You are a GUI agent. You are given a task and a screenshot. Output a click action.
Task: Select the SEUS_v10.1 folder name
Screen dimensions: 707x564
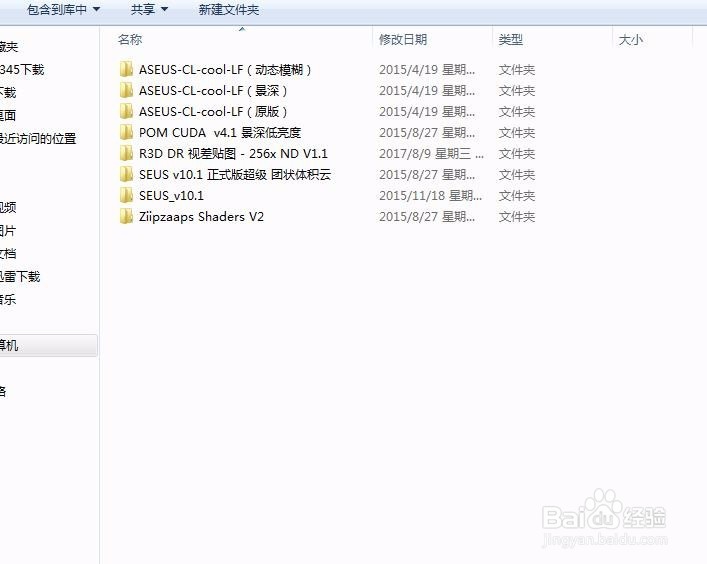pyautogui.click(x=171, y=196)
